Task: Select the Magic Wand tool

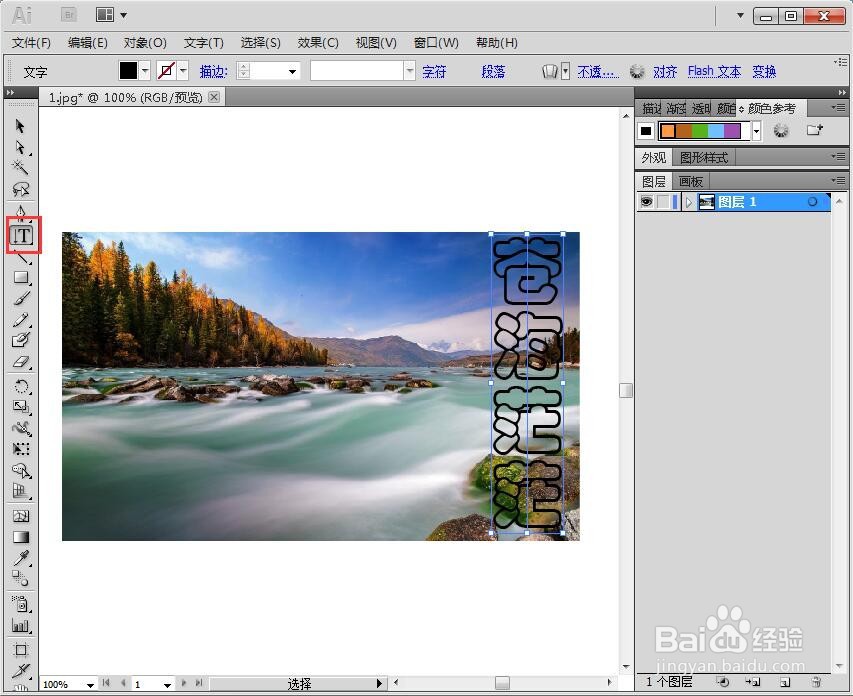Action: [20, 168]
